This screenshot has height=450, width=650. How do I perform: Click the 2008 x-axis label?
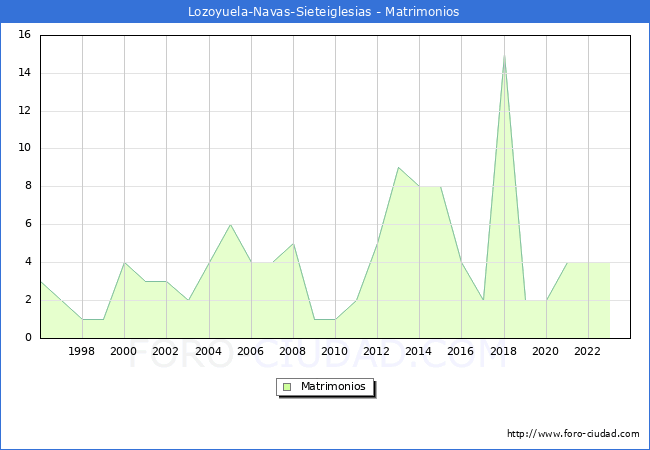pyautogui.click(x=292, y=351)
